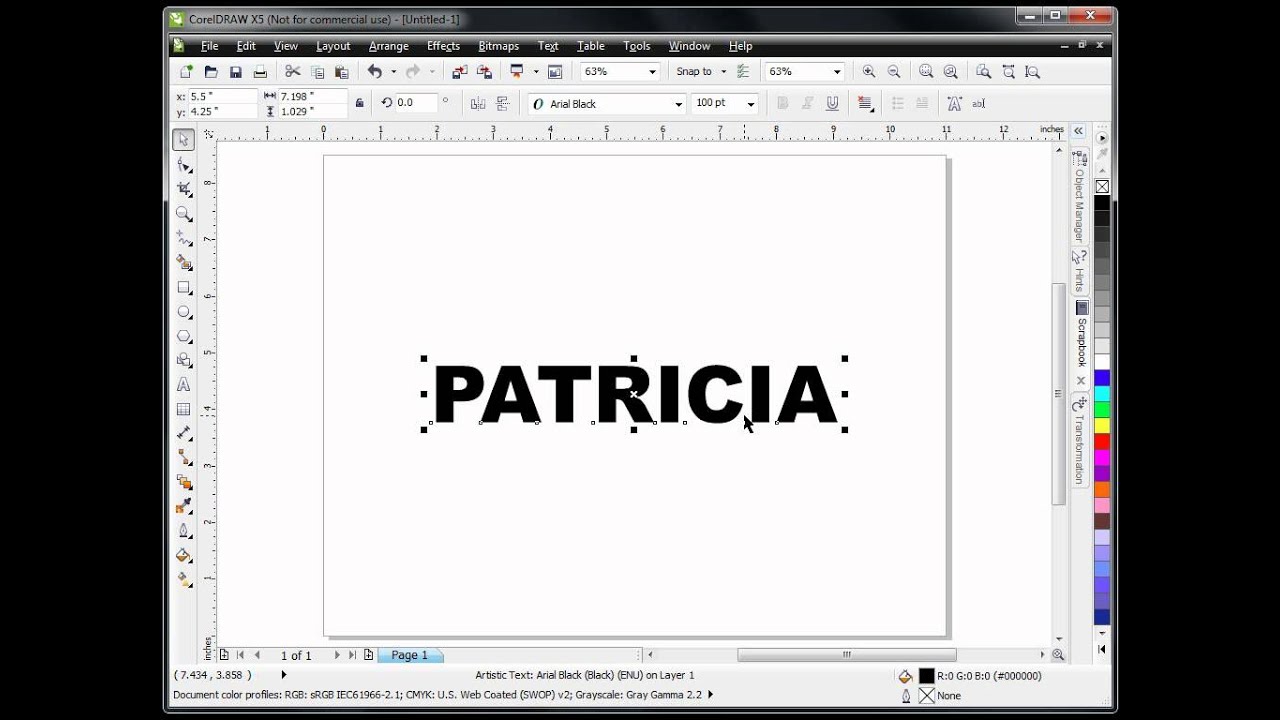
Task: Select the Blend interactive tool
Action: pyautogui.click(x=184, y=482)
